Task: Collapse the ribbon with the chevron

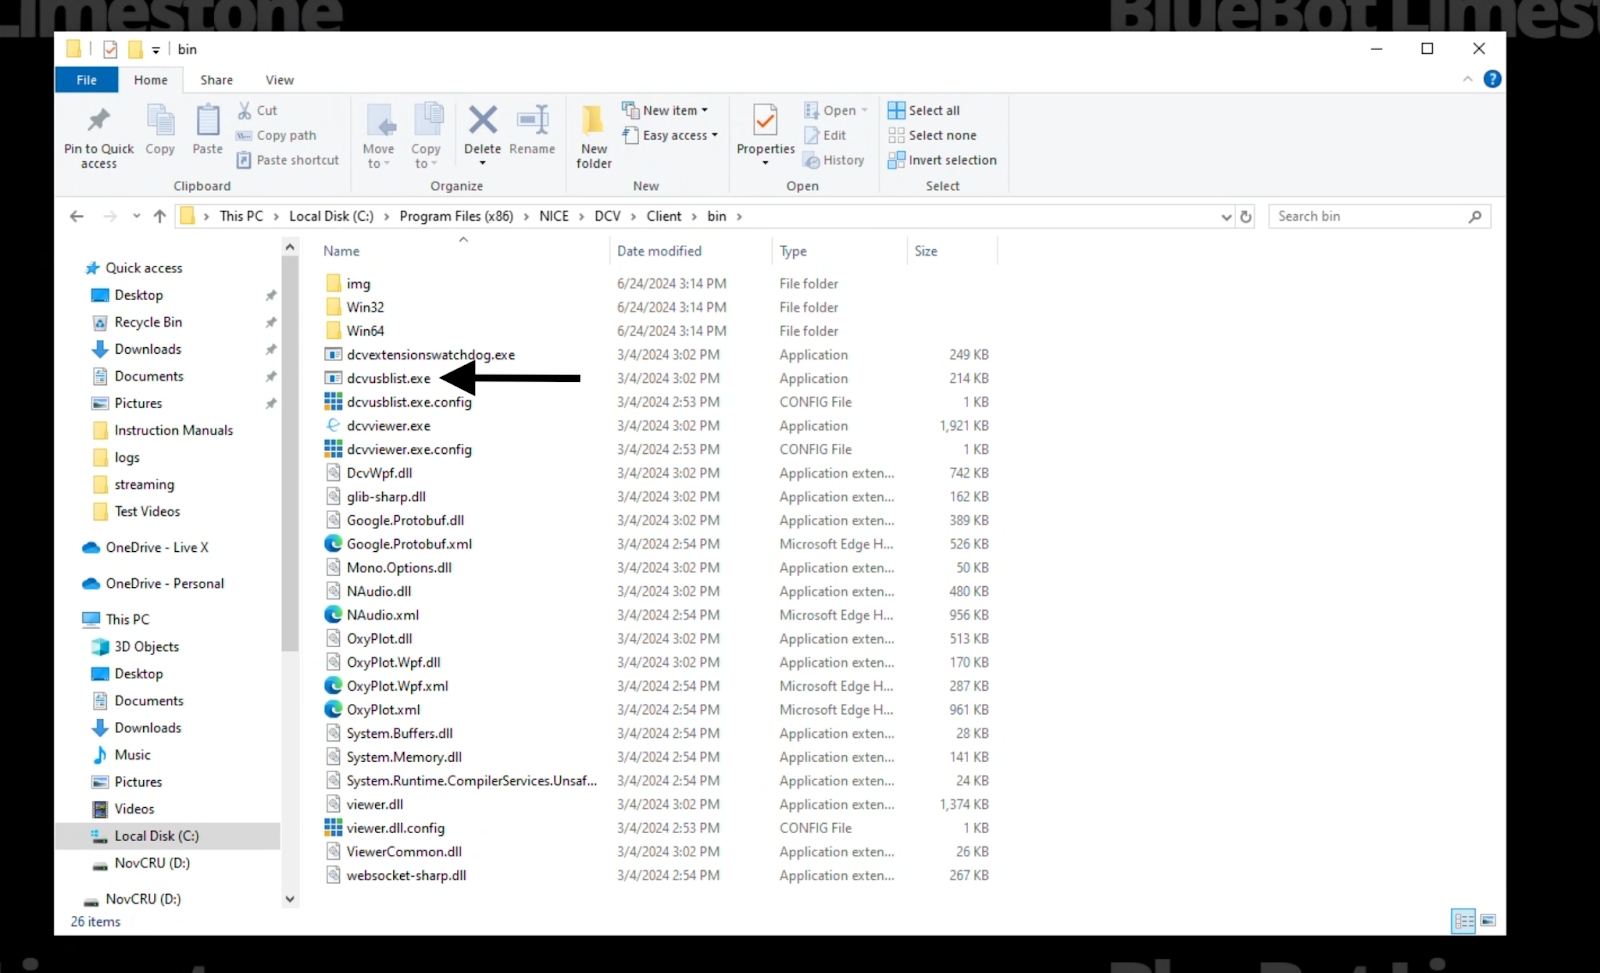Action: (x=1468, y=79)
